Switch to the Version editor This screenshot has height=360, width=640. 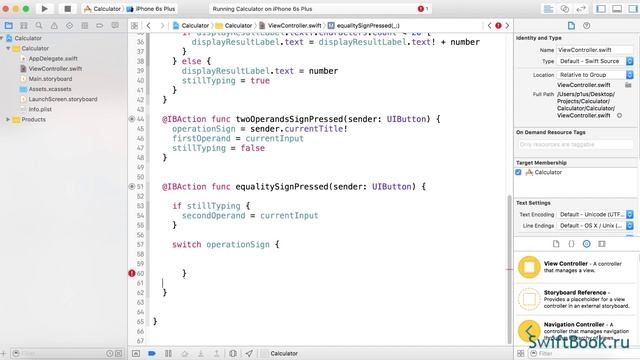(581, 9)
